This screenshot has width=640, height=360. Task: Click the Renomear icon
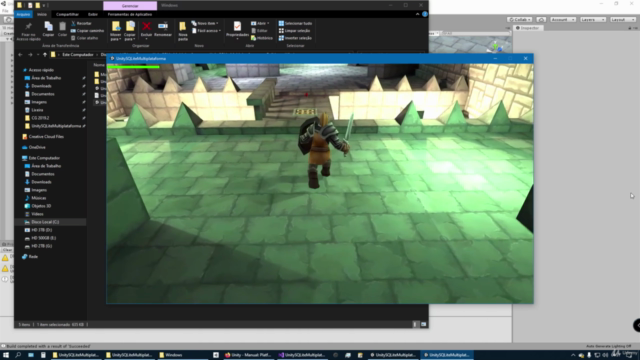(x=163, y=29)
